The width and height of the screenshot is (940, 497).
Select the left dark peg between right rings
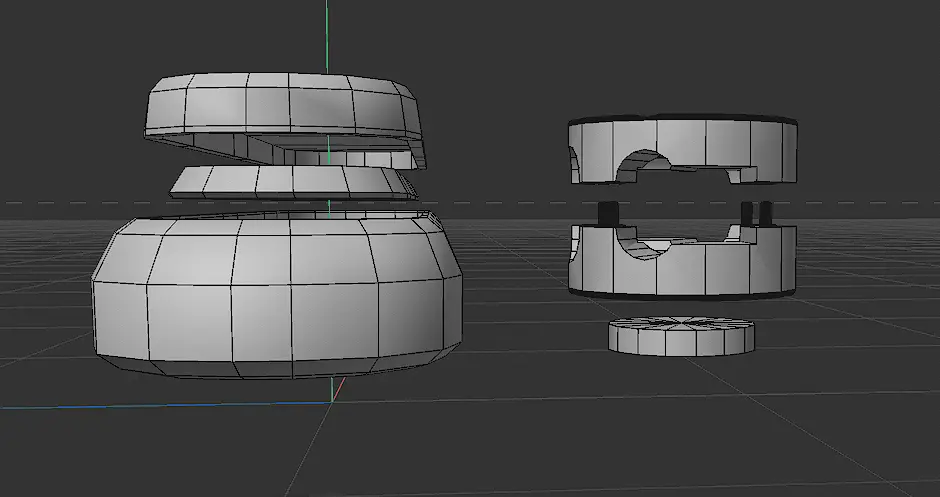click(x=607, y=214)
